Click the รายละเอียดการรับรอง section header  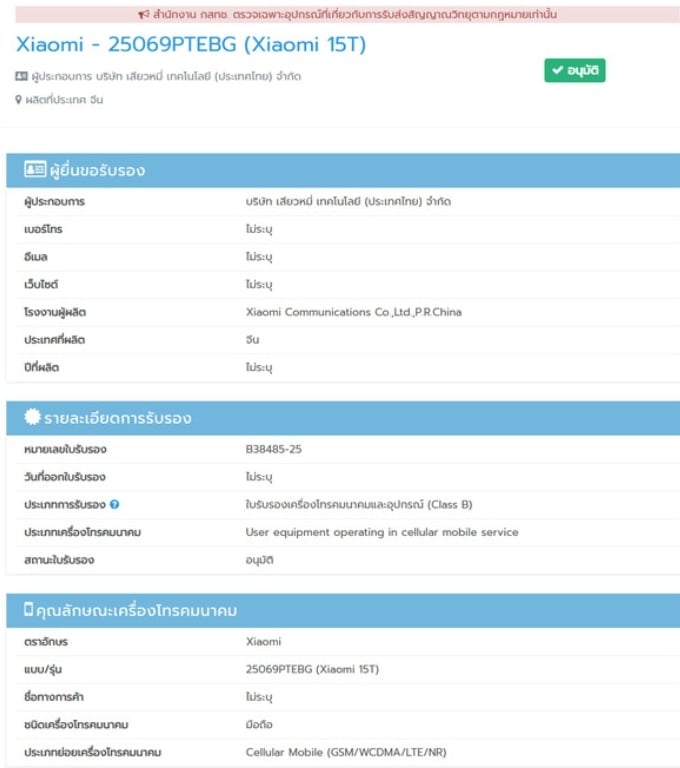pyautogui.click(x=343, y=418)
